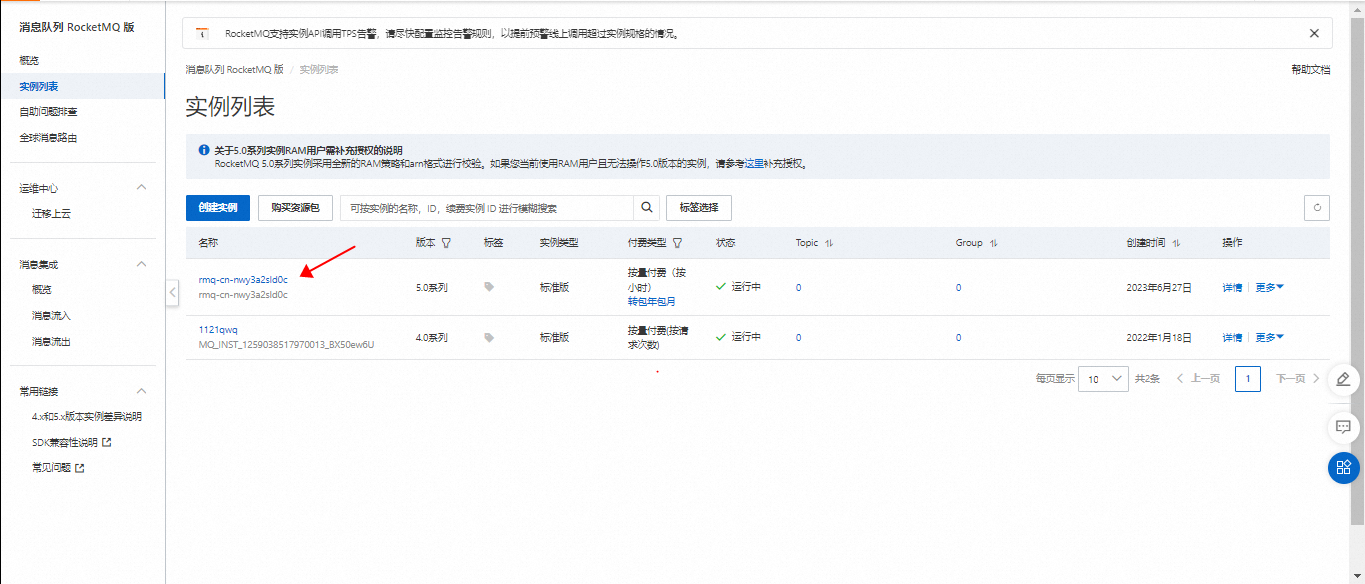Click the announcement horn icon in banner

point(204,34)
